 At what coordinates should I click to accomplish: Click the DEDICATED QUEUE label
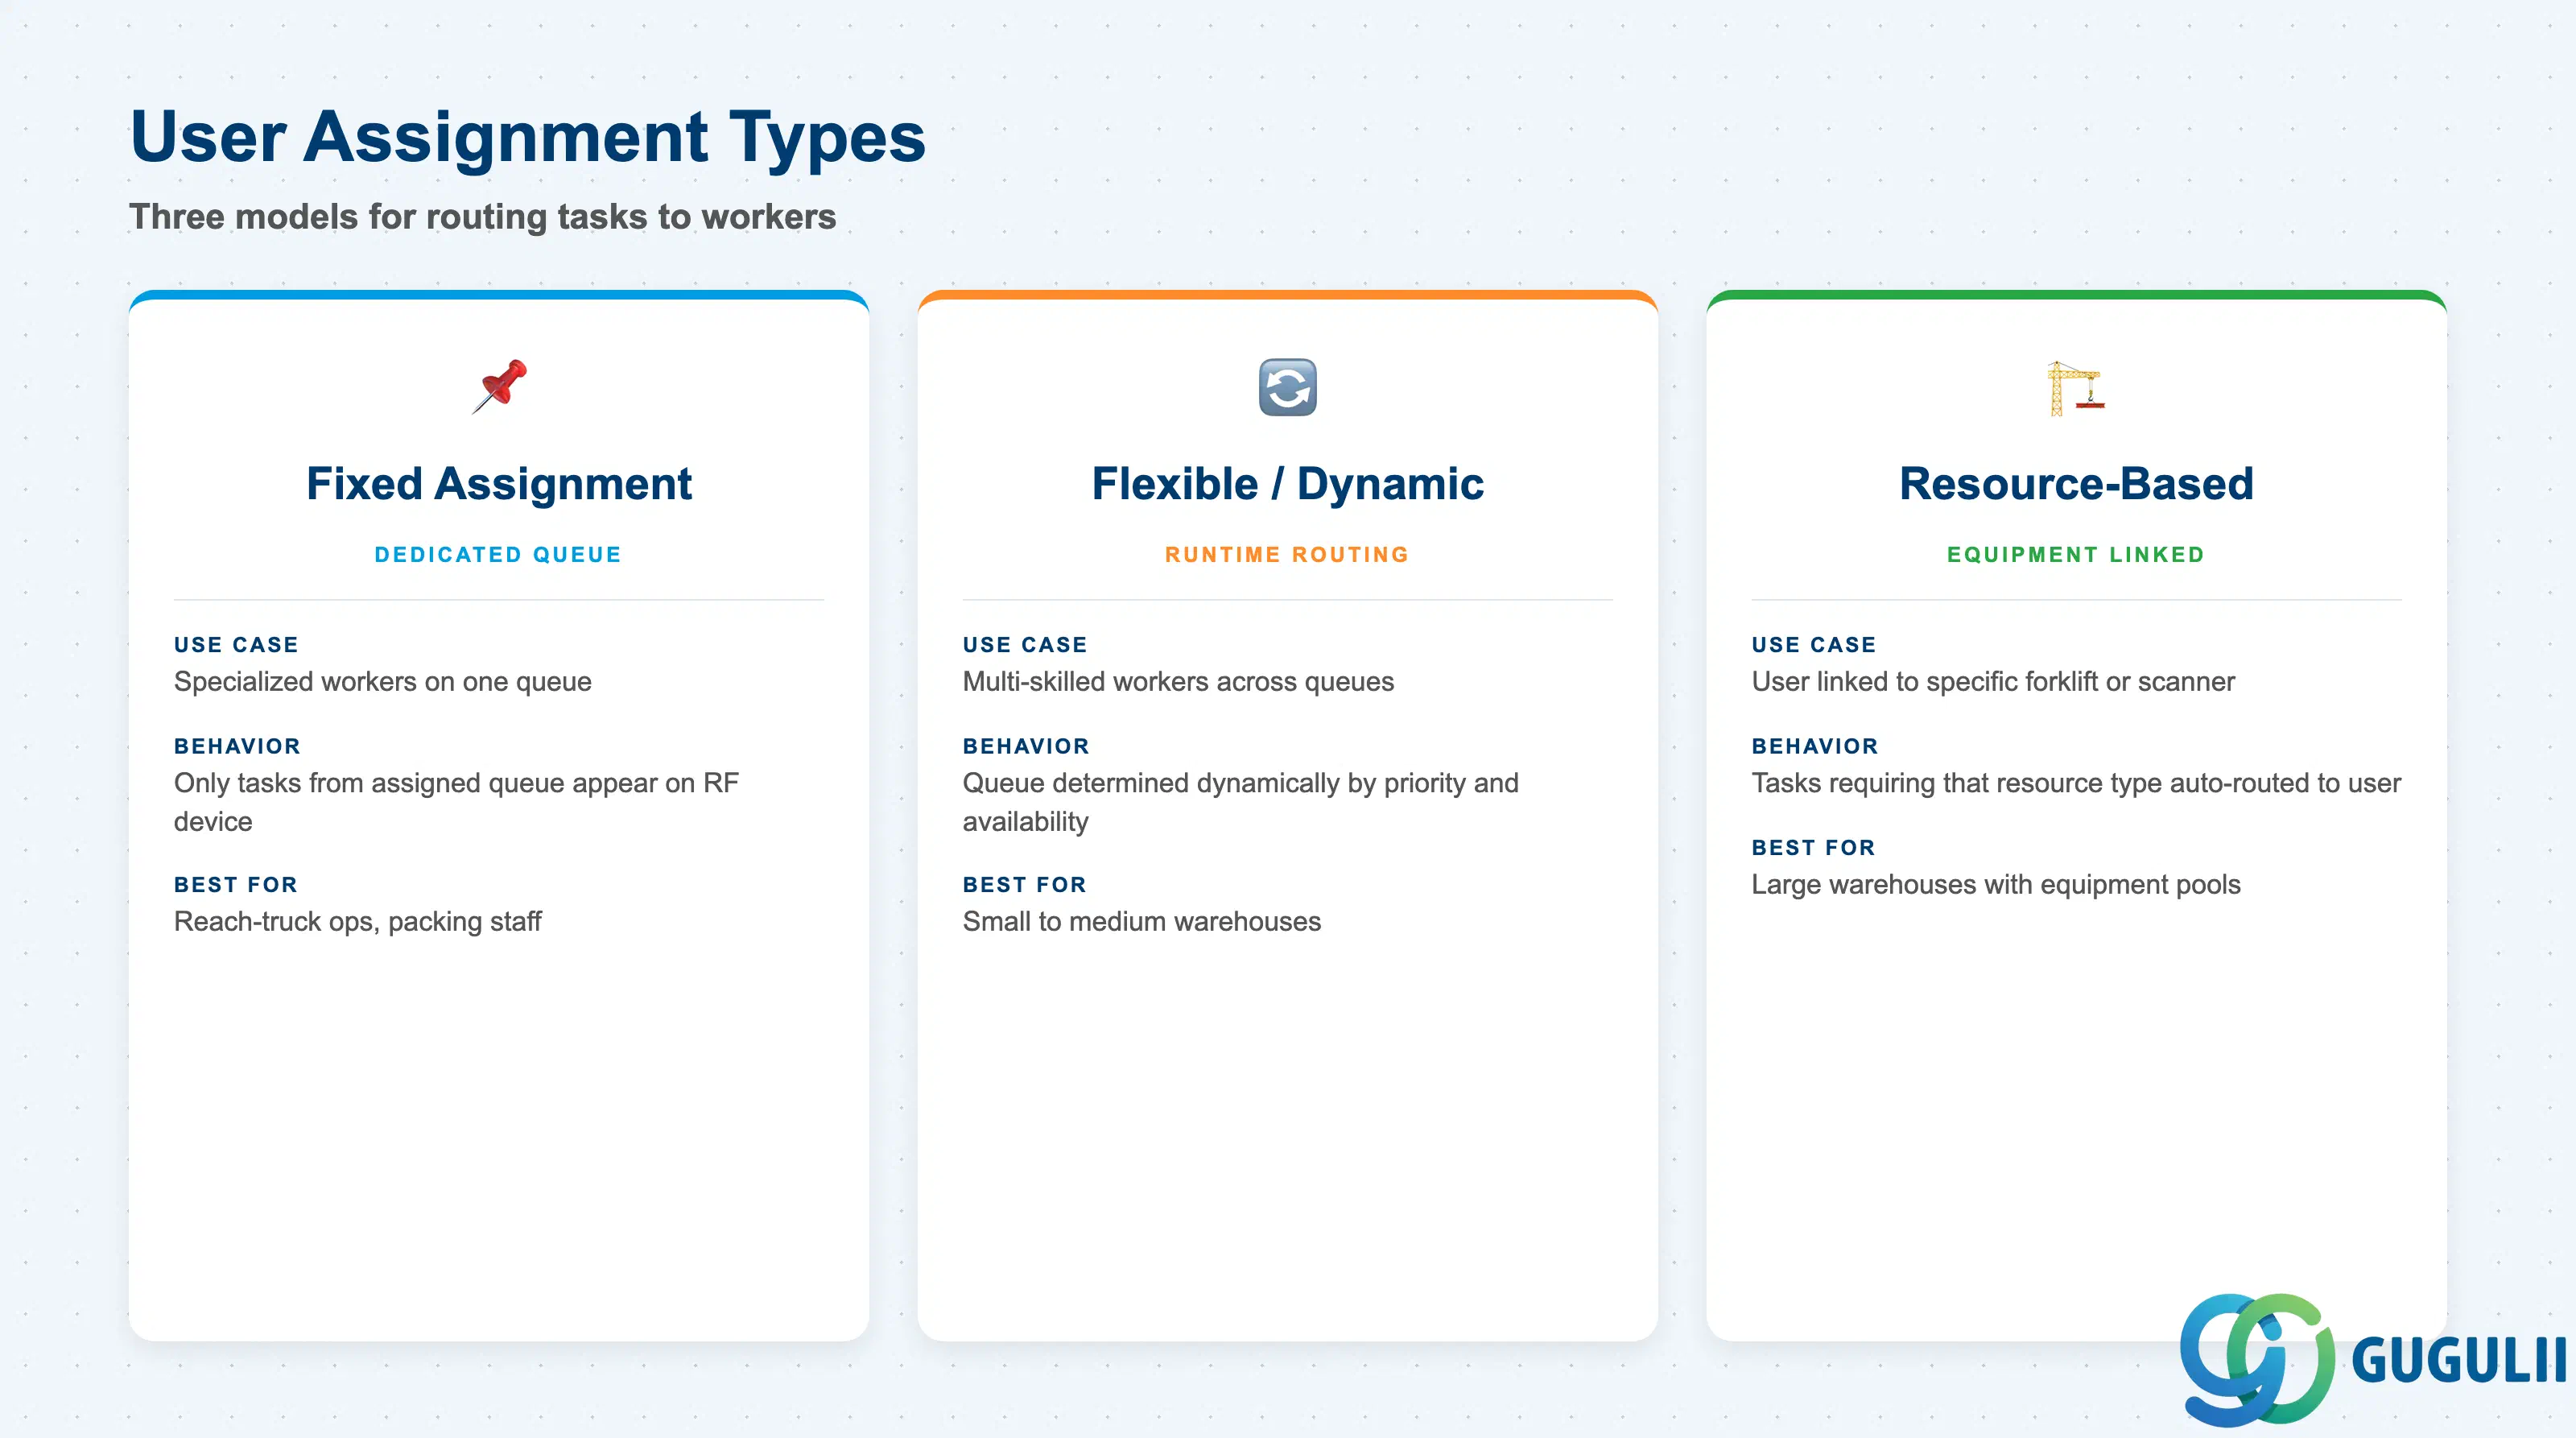(x=498, y=555)
